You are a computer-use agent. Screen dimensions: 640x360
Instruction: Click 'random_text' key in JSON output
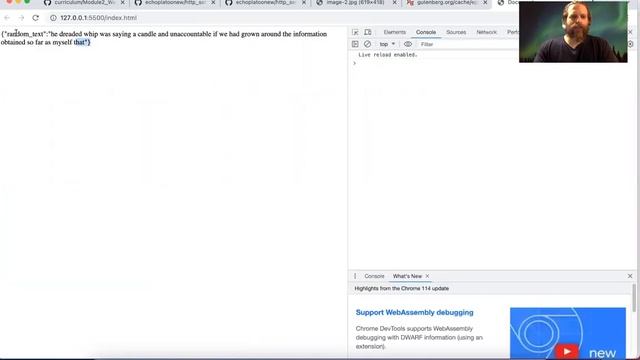click(25, 34)
